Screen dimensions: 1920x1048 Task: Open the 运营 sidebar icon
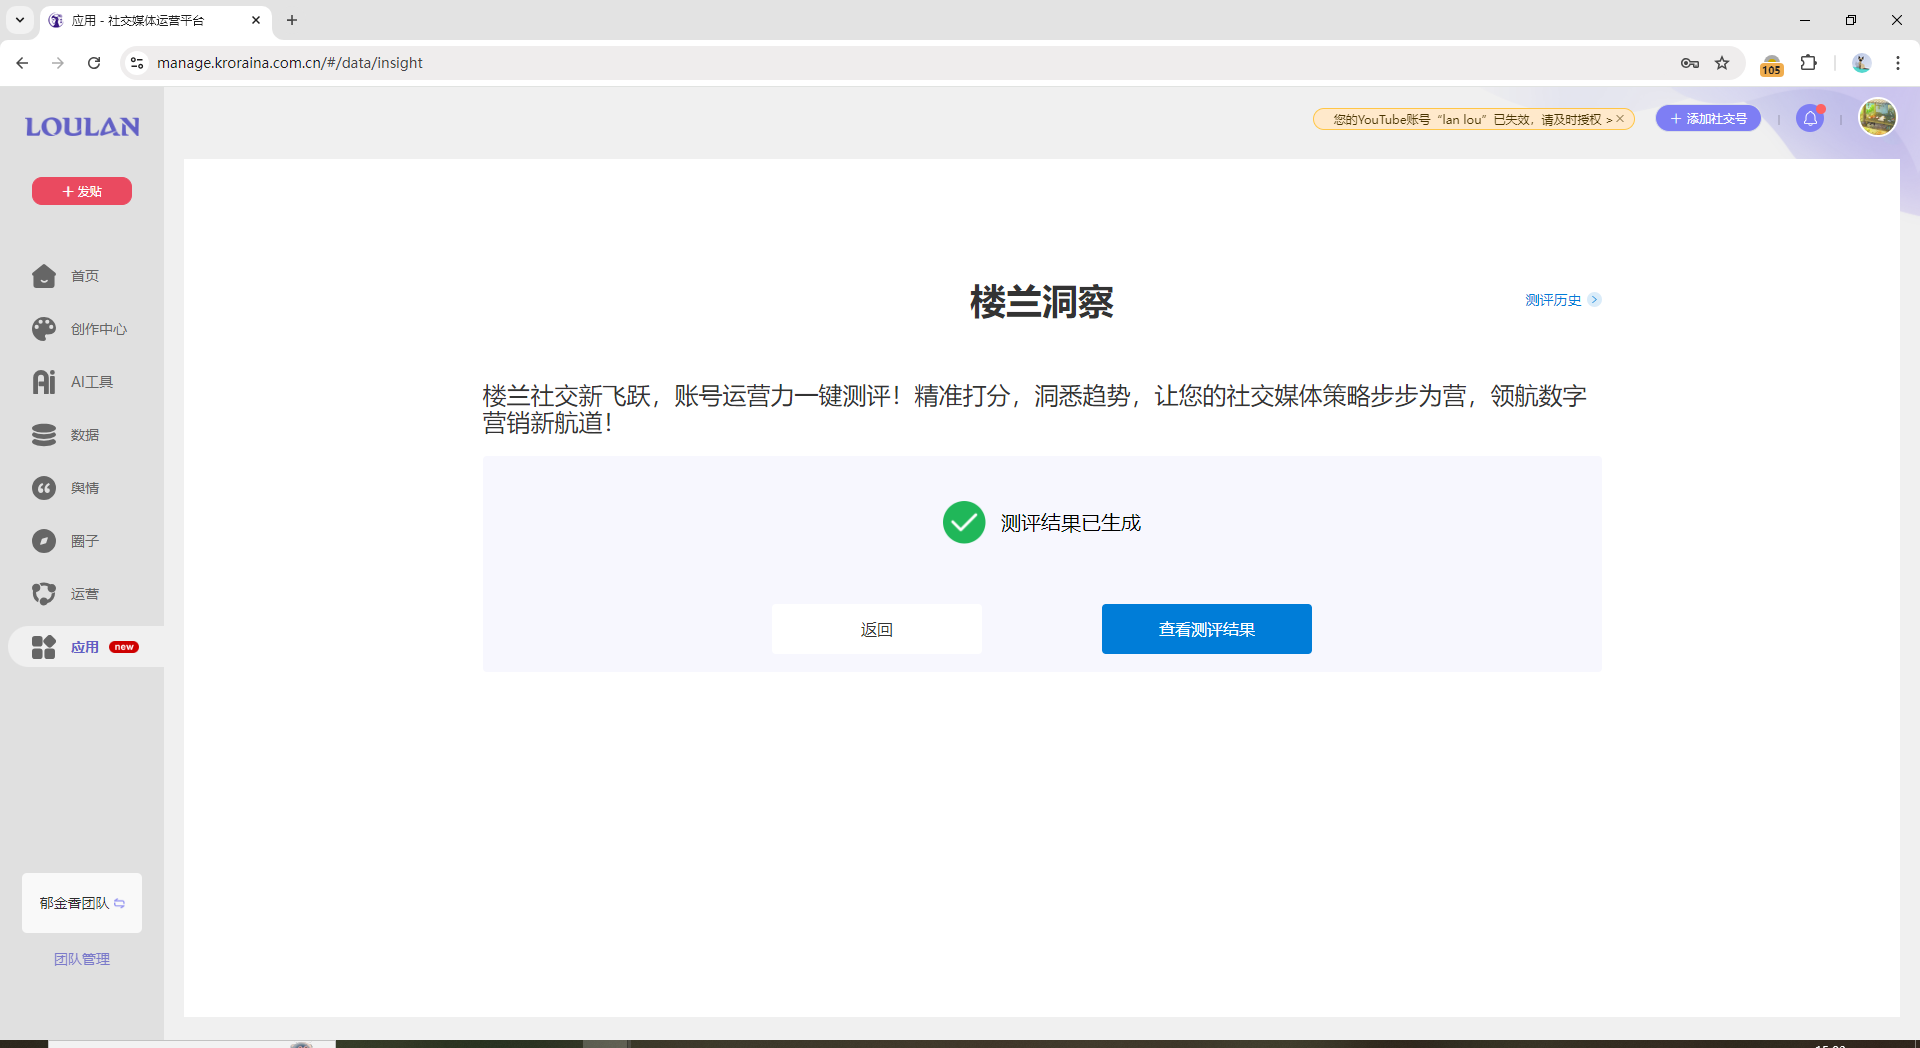44,594
